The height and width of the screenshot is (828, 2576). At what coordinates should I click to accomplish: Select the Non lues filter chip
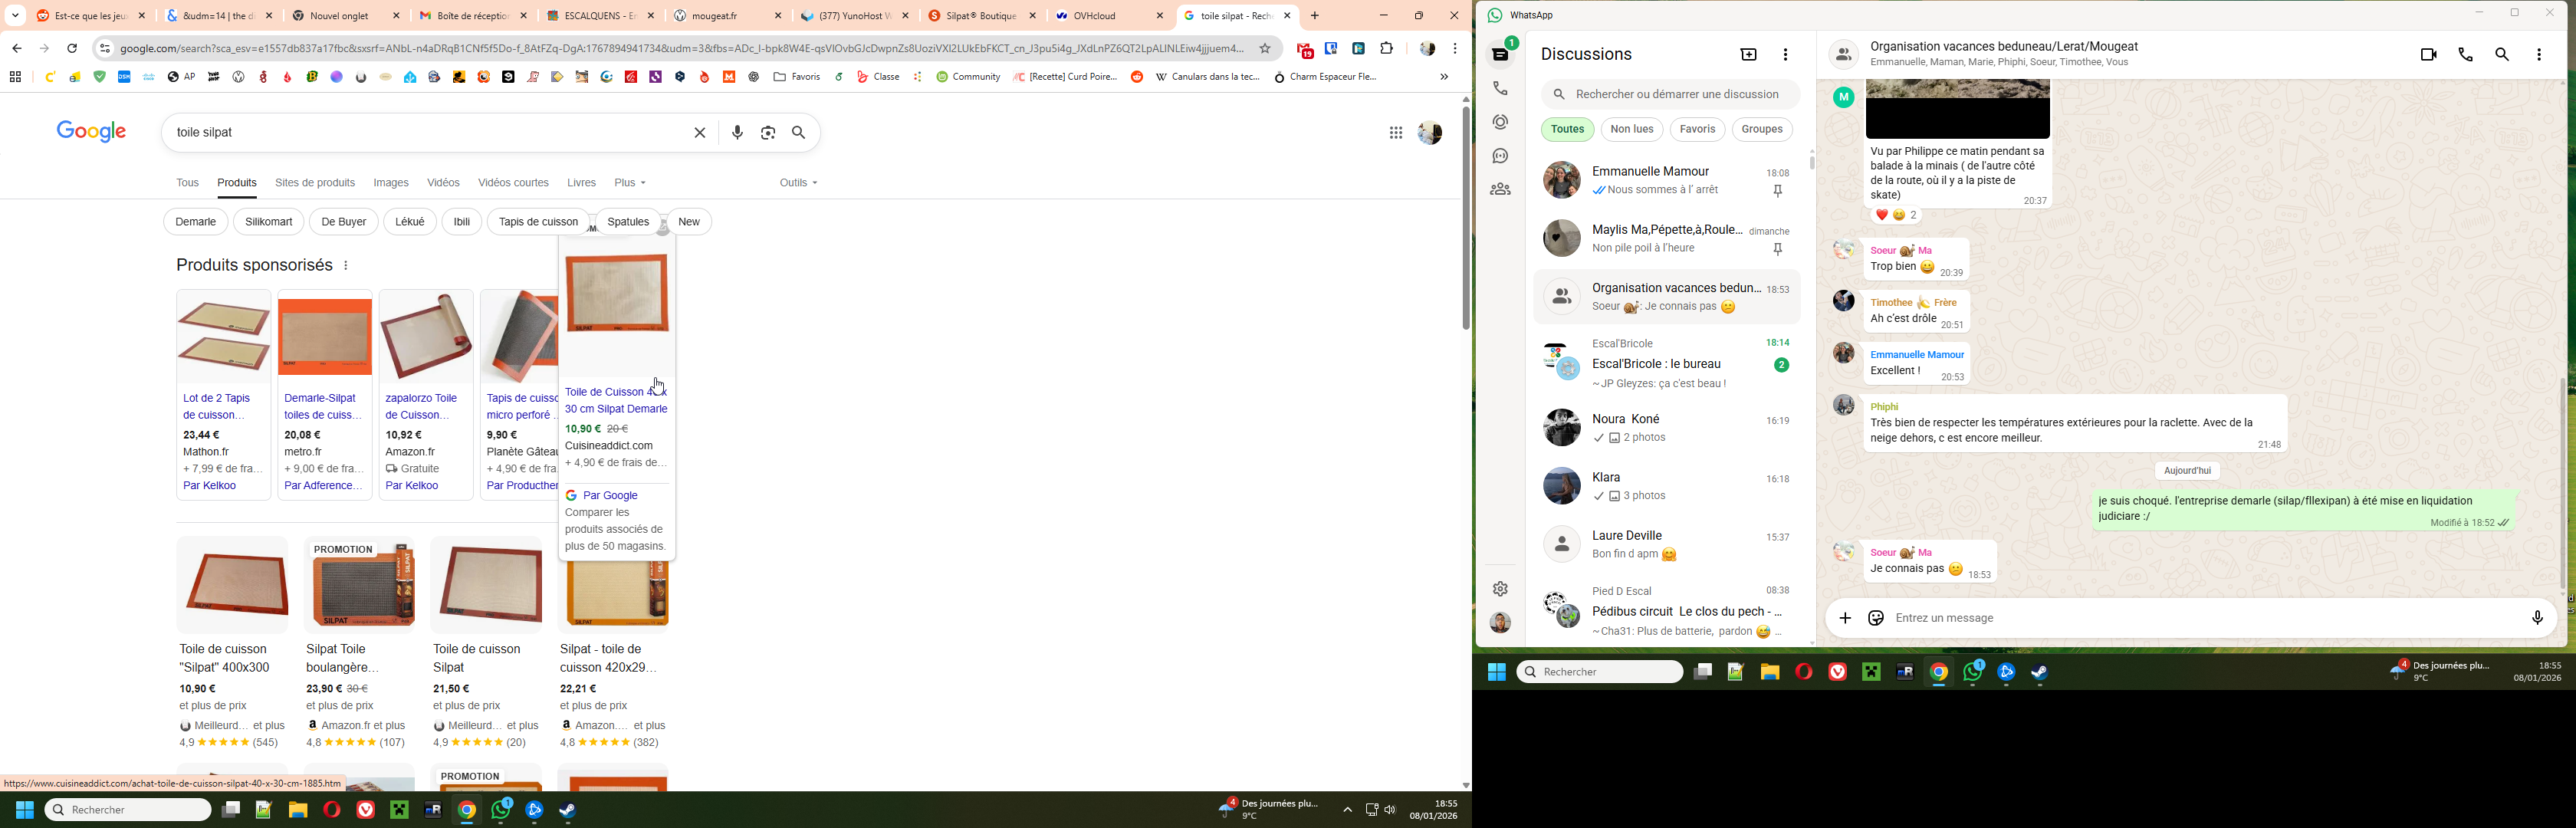(1631, 130)
